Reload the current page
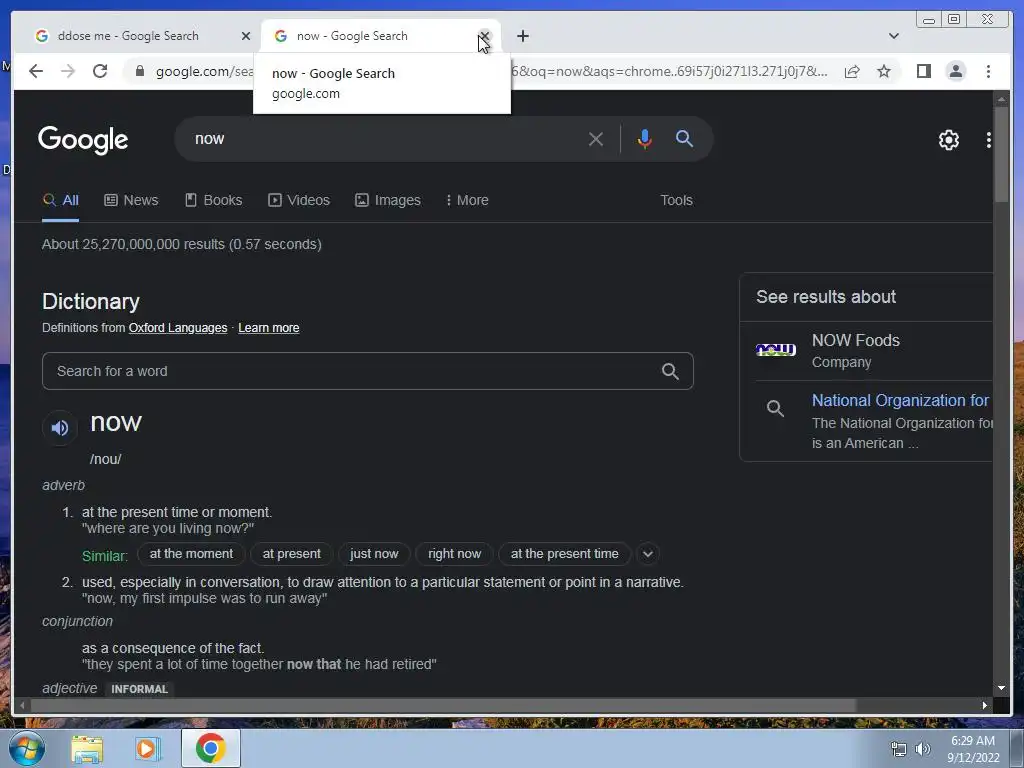The image size is (1024, 768). click(x=100, y=71)
